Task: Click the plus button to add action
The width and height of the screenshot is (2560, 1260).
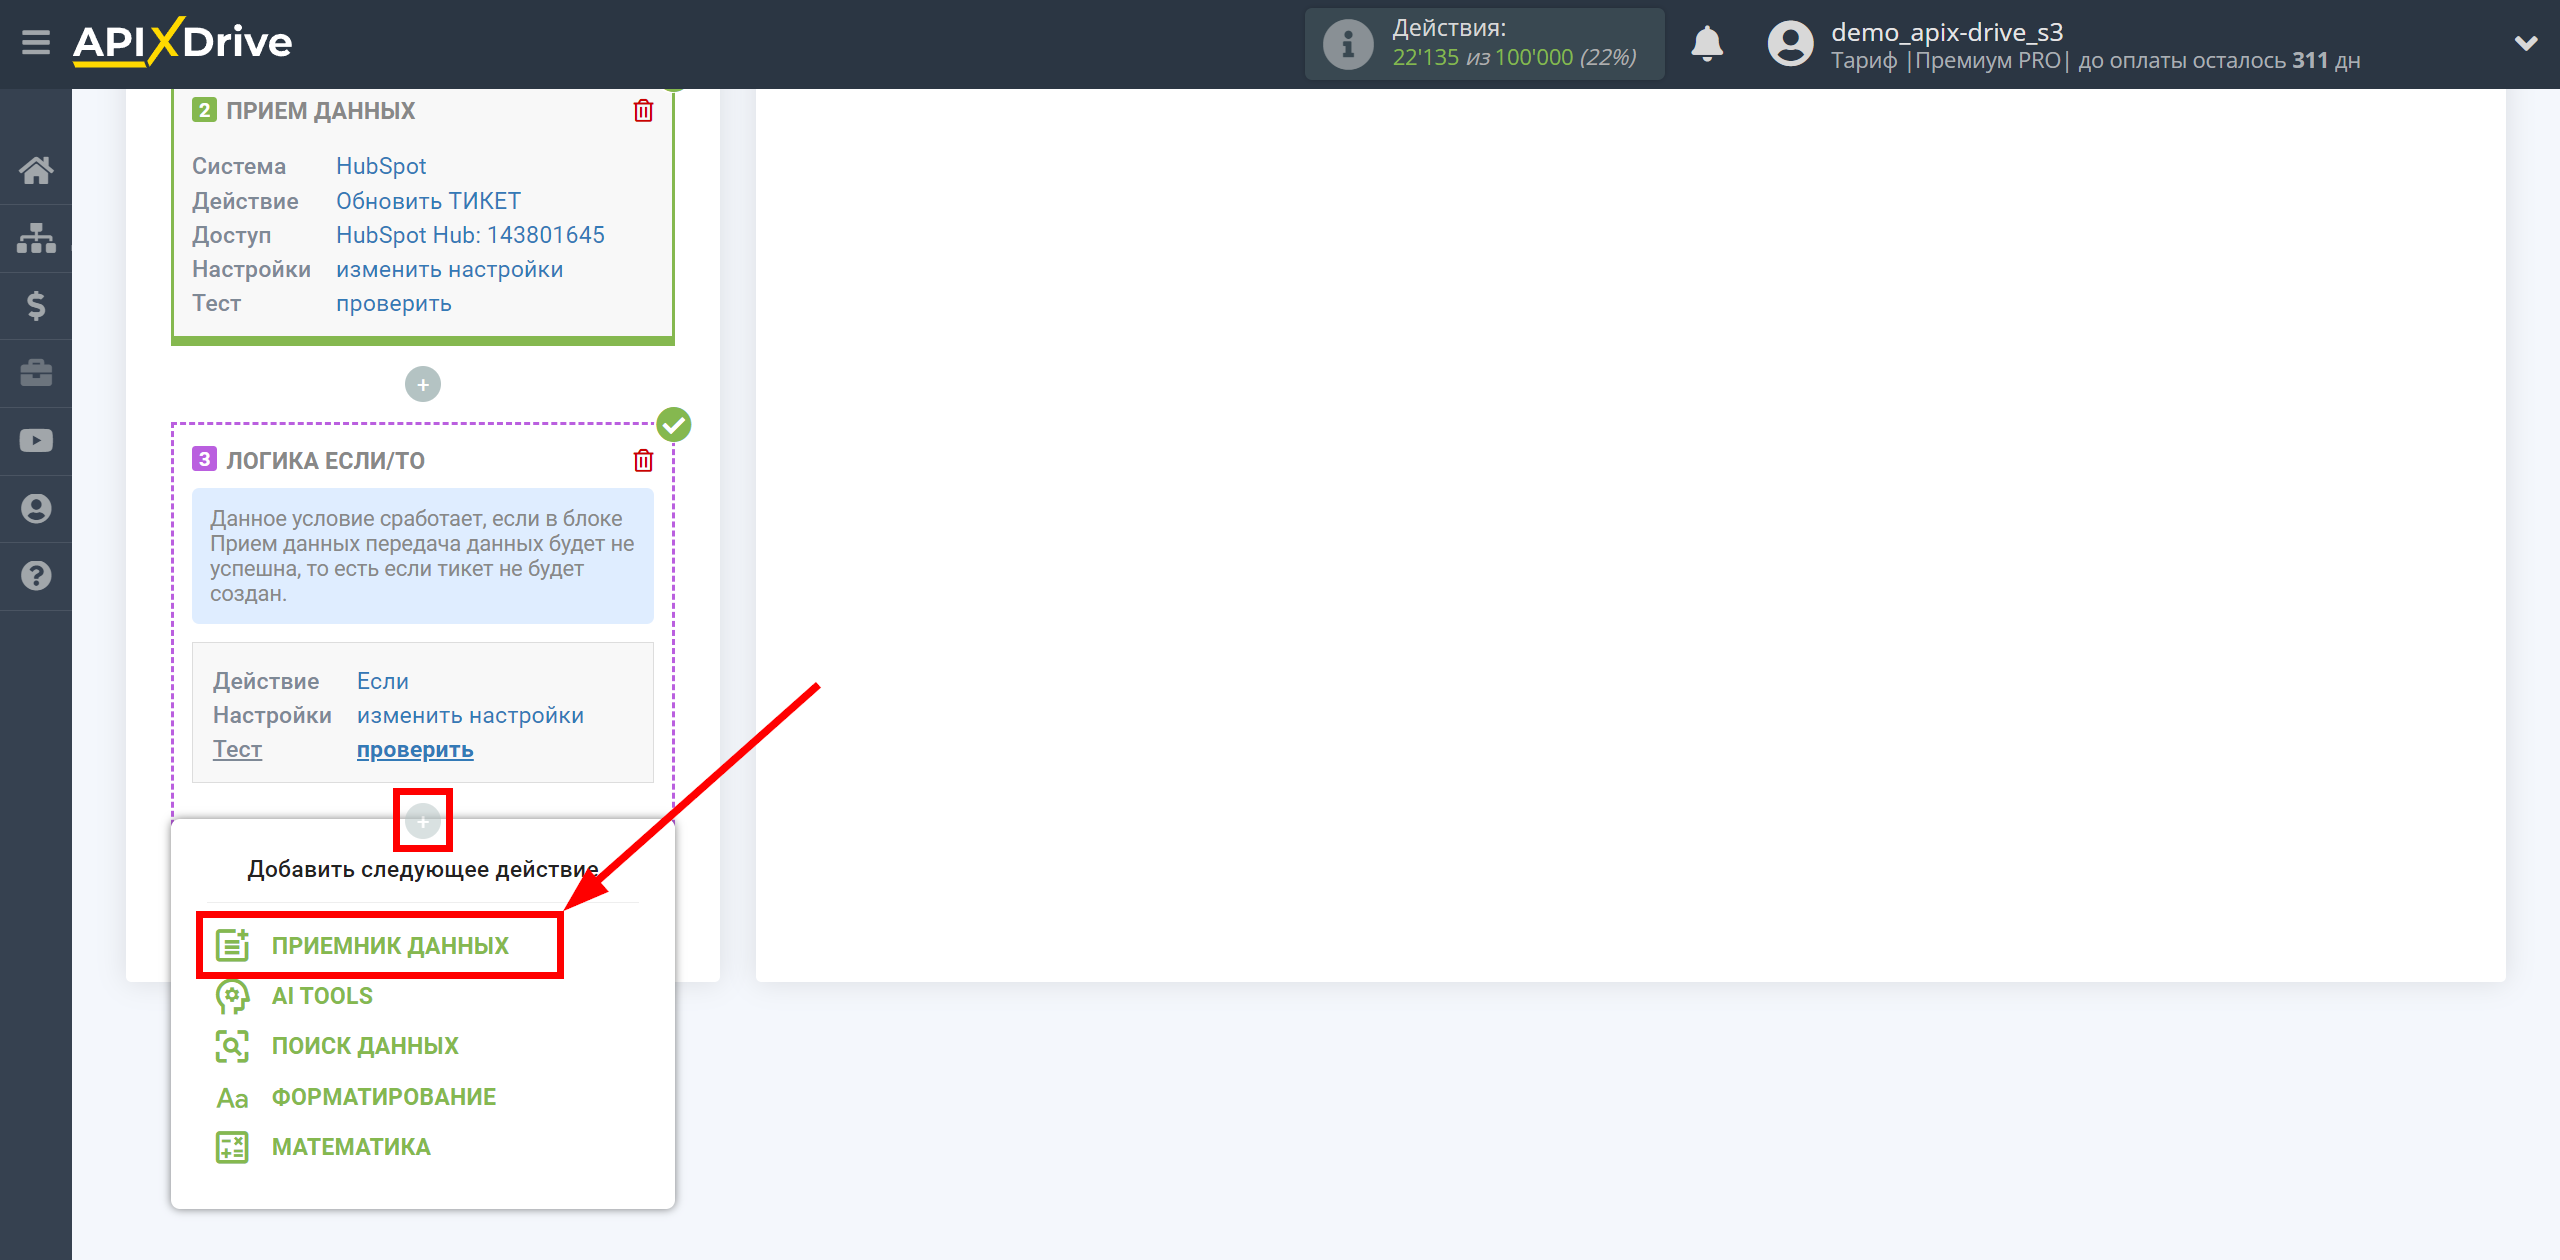Action: click(x=423, y=821)
